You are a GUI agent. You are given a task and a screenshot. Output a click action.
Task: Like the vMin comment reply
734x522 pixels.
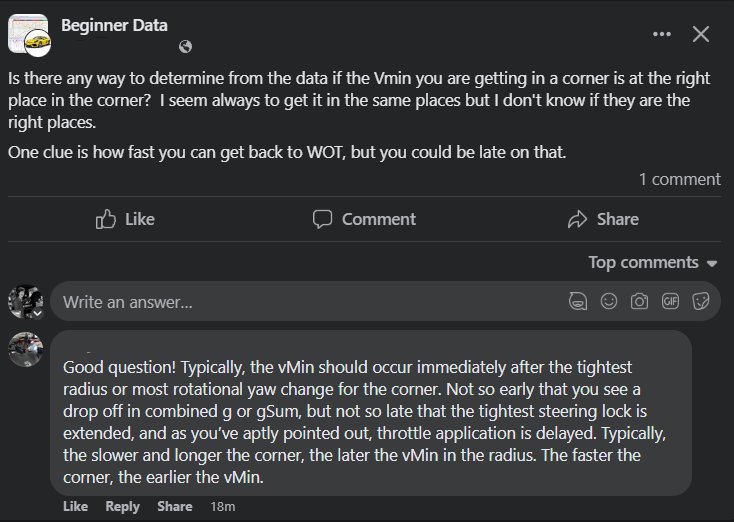click(x=75, y=506)
